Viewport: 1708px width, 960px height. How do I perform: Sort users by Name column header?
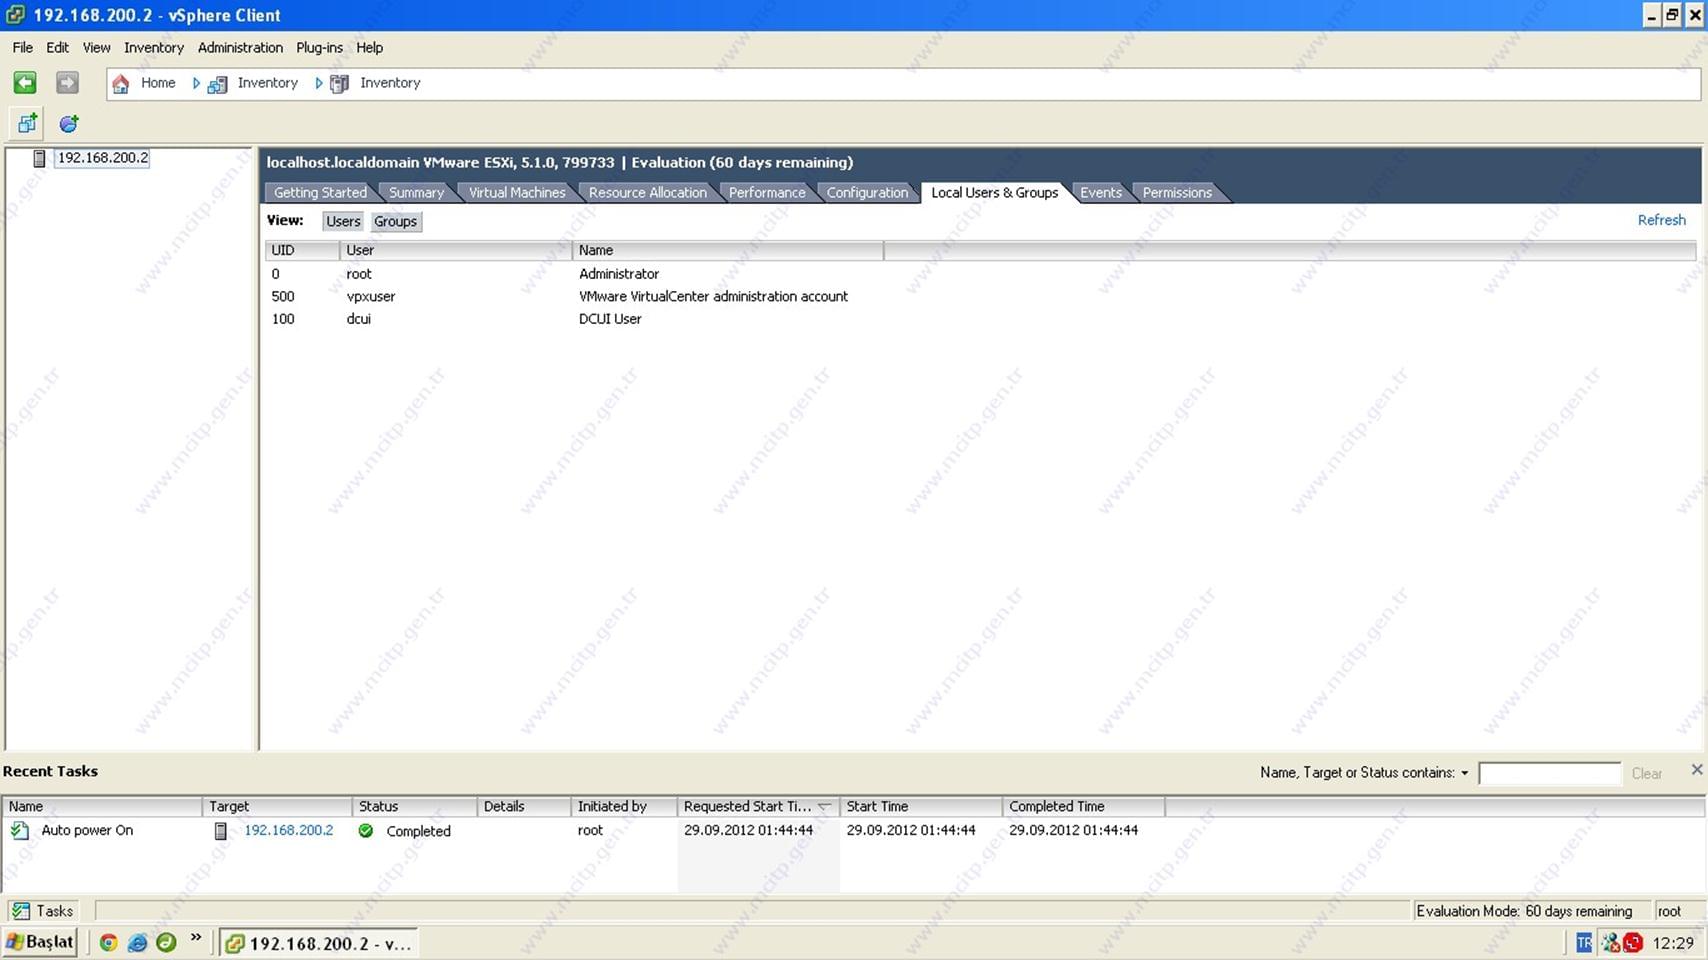[x=728, y=251]
